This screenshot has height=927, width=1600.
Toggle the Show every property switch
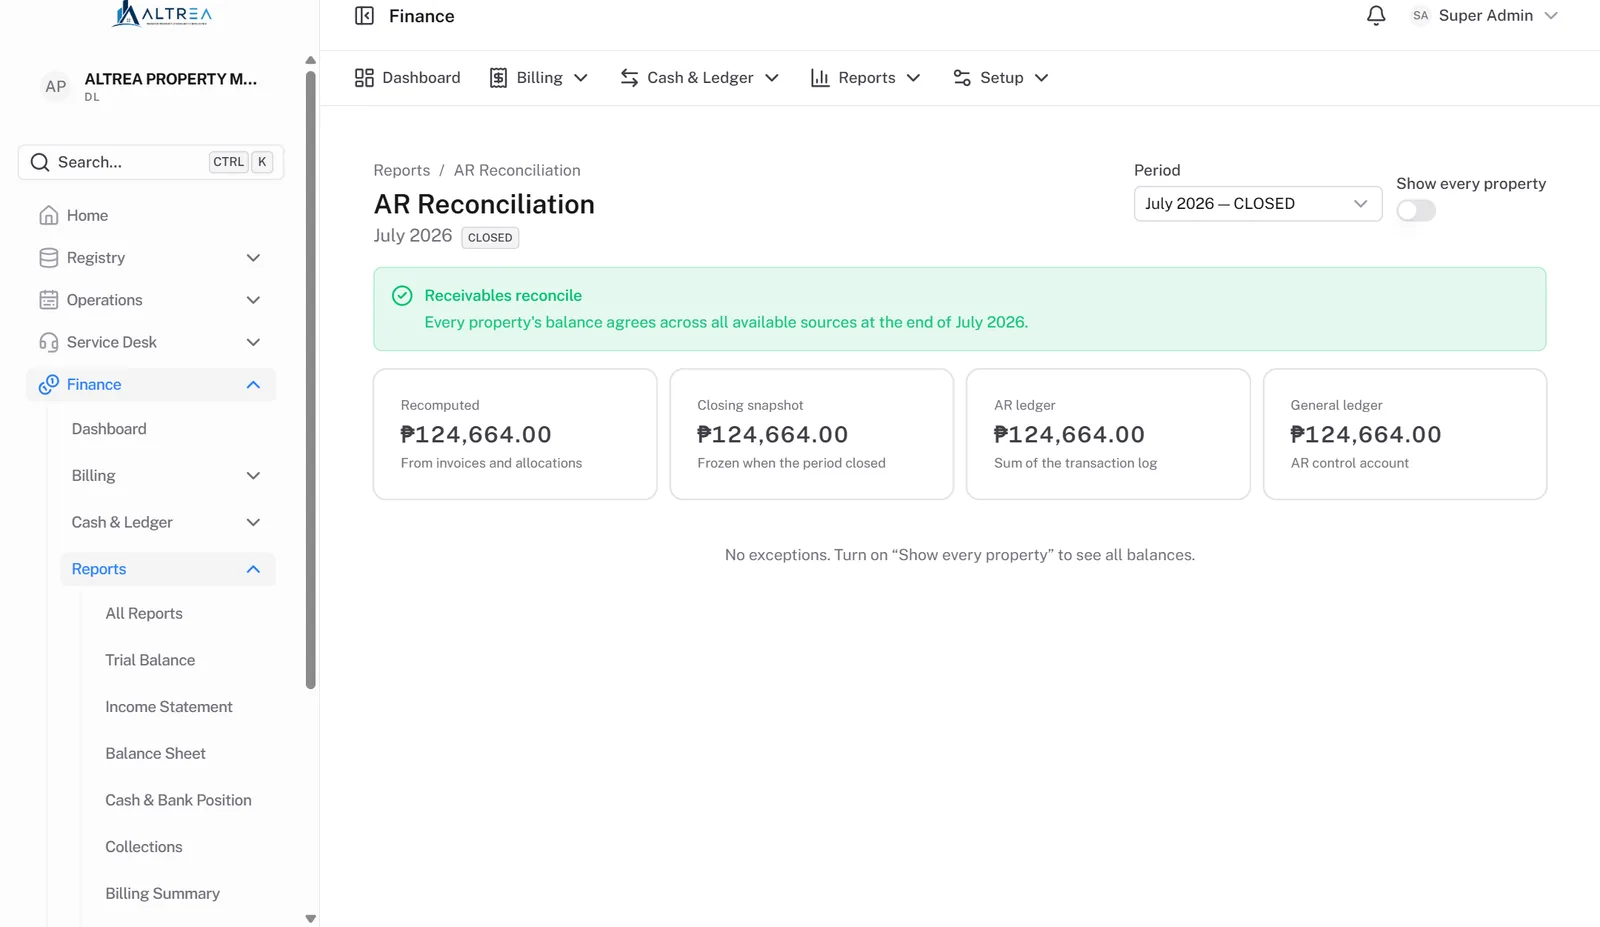pos(1416,211)
